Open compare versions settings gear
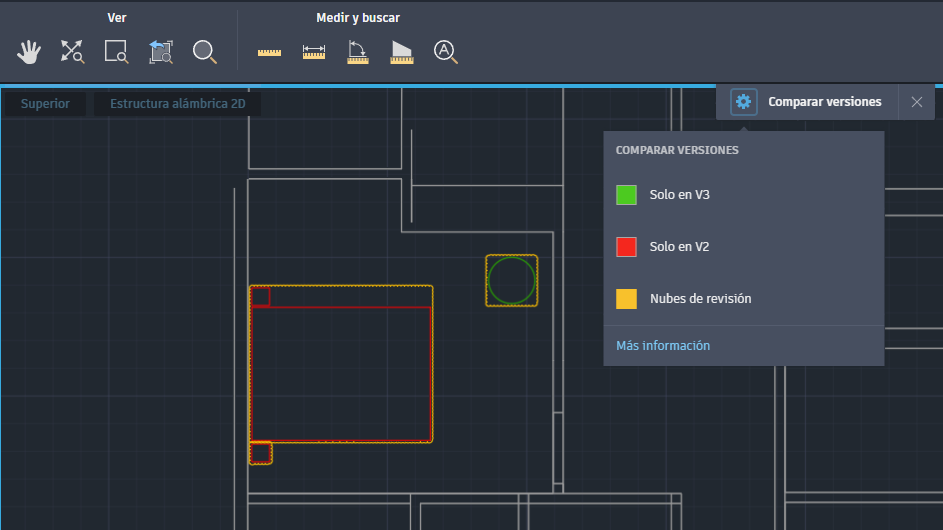This screenshot has height=530, width=943. 743,102
